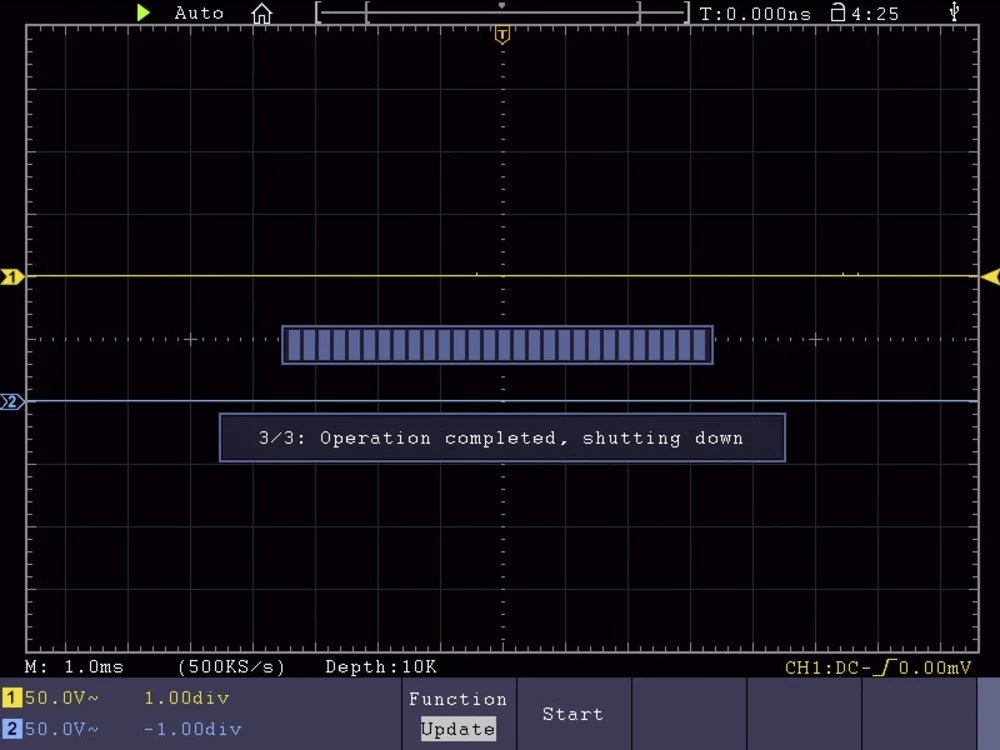
Task: Click the Home icon in top bar
Action: (x=262, y=13)
